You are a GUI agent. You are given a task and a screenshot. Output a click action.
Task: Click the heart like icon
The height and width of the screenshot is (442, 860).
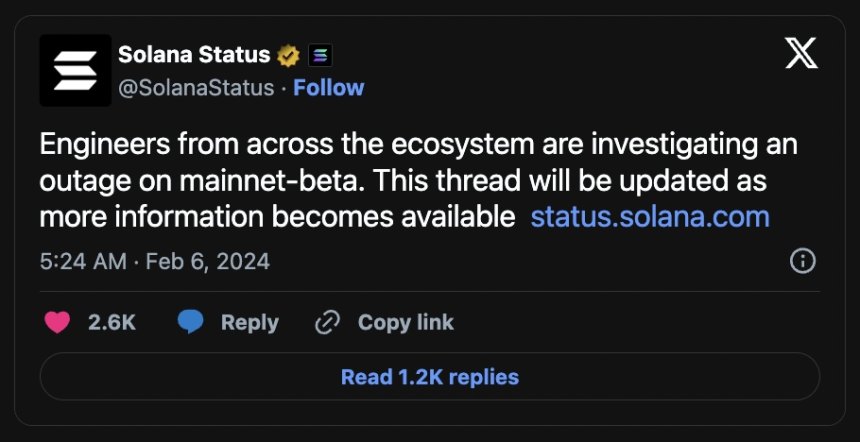pos(59,322)
